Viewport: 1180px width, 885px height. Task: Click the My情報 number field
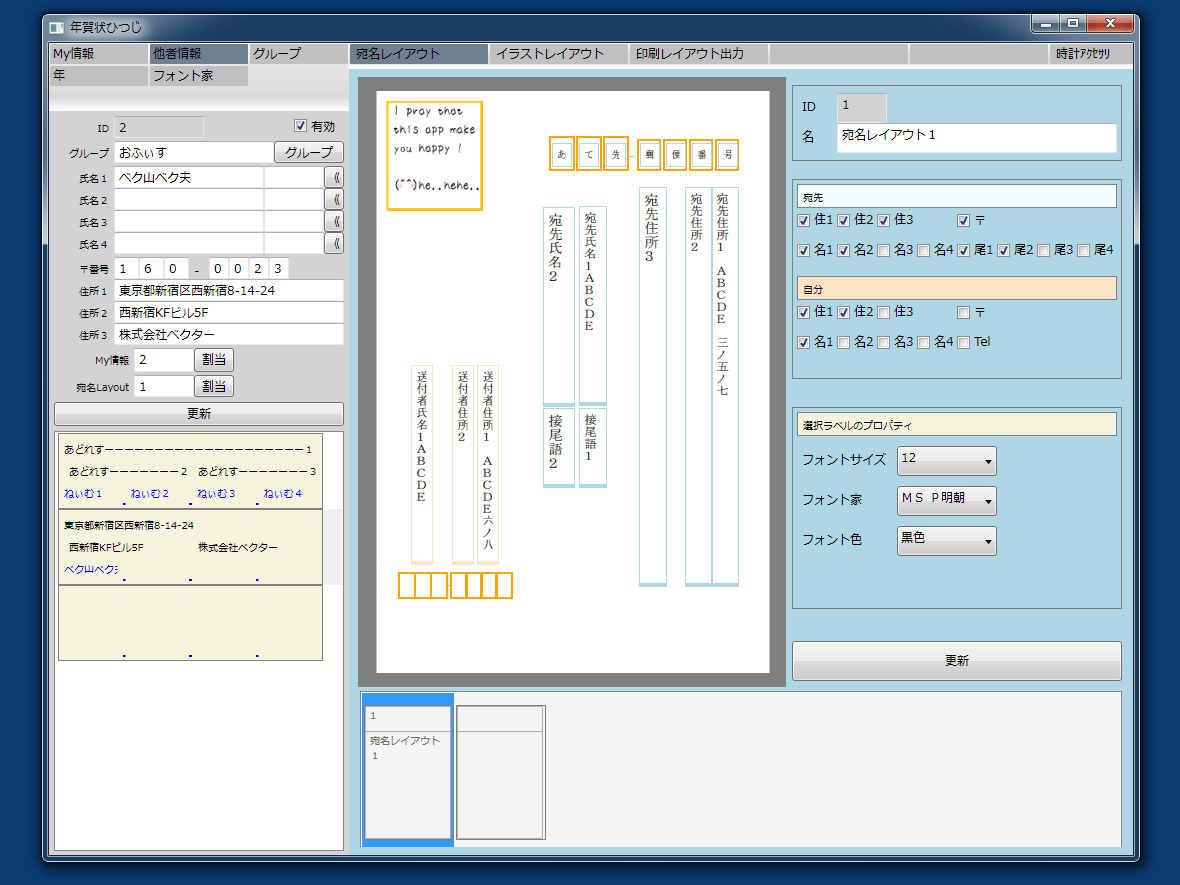click(163, 360)
